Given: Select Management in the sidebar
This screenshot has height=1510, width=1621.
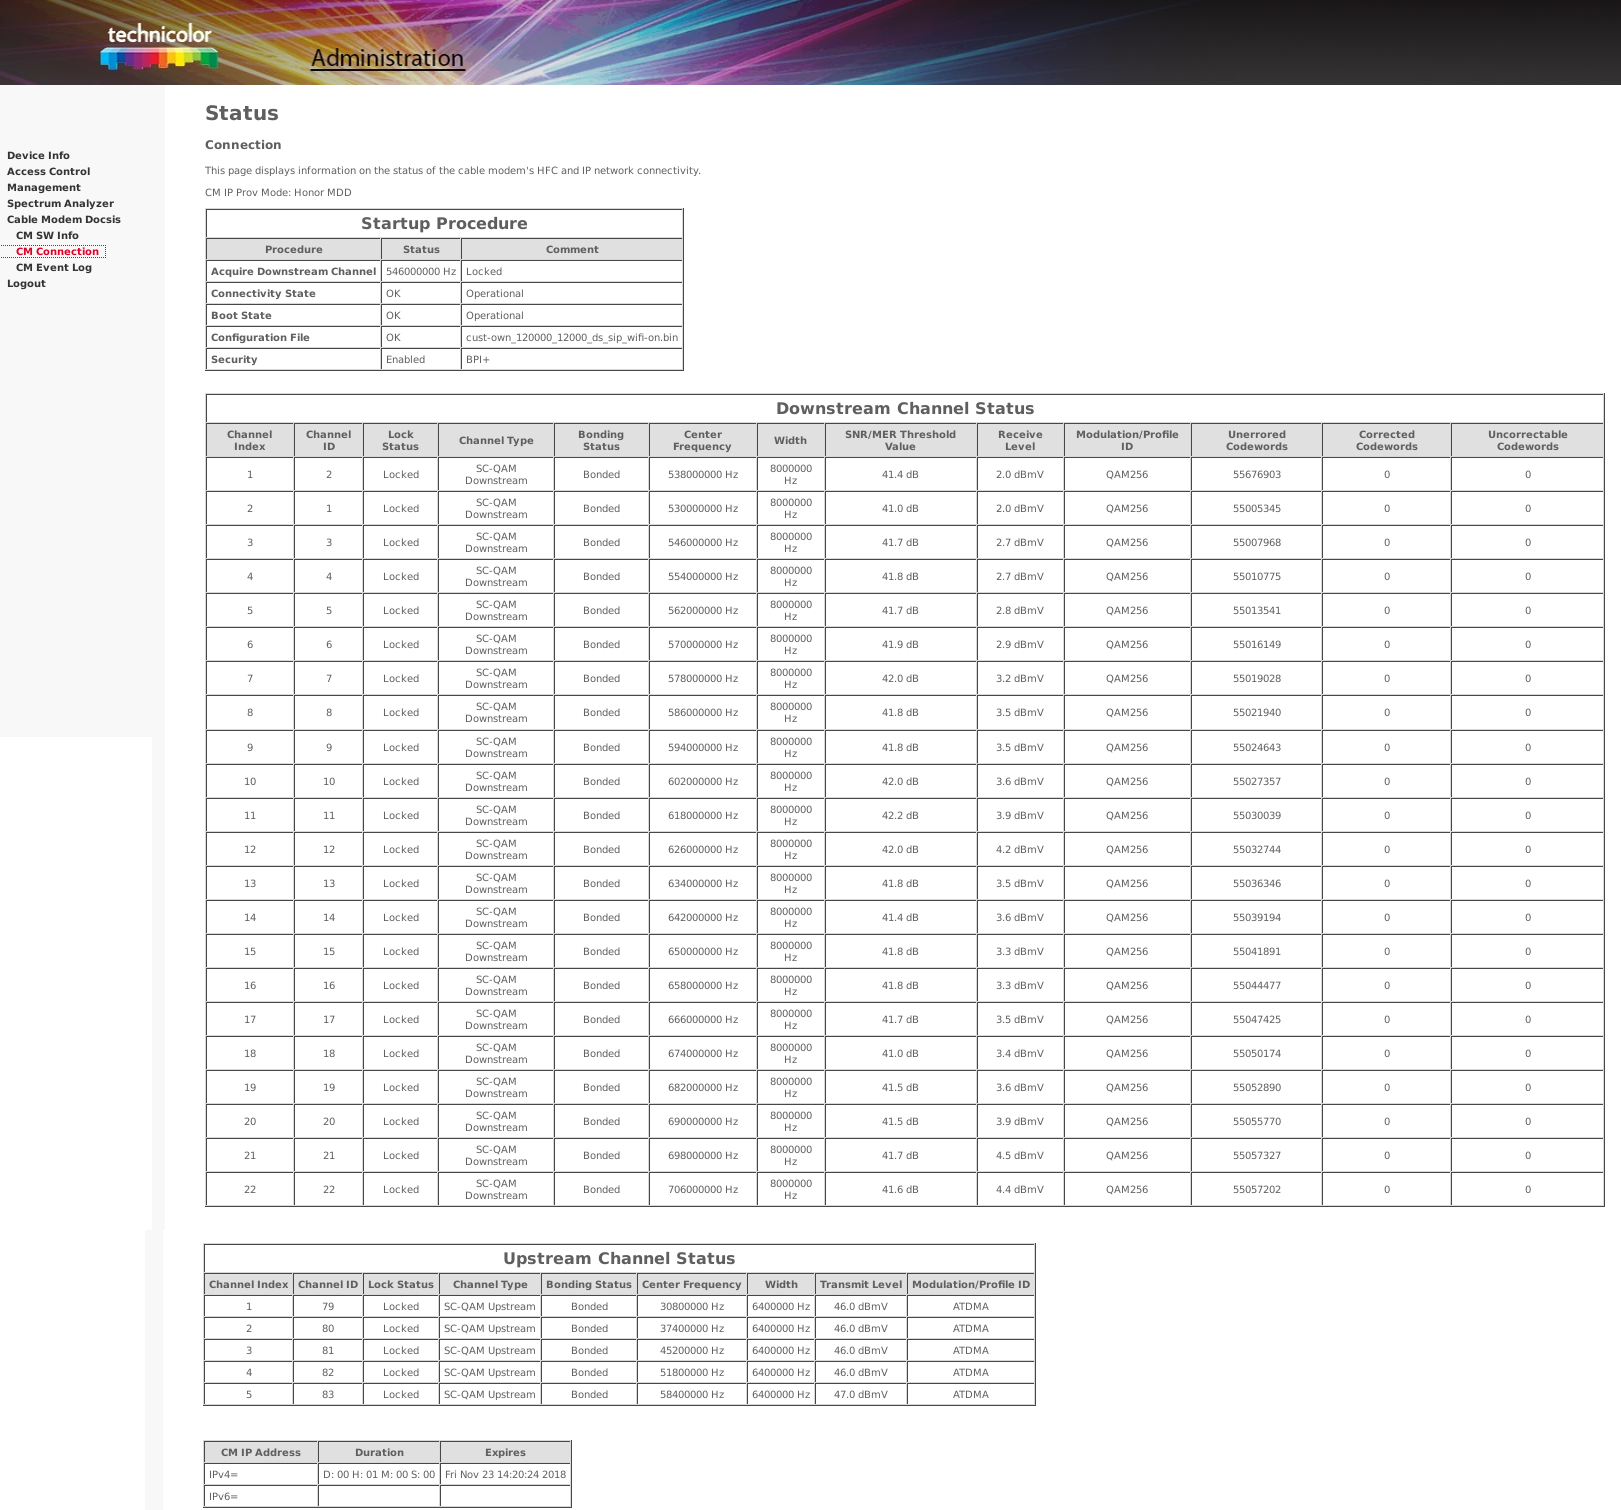Looking at the screenshot, I should point(44,188).
